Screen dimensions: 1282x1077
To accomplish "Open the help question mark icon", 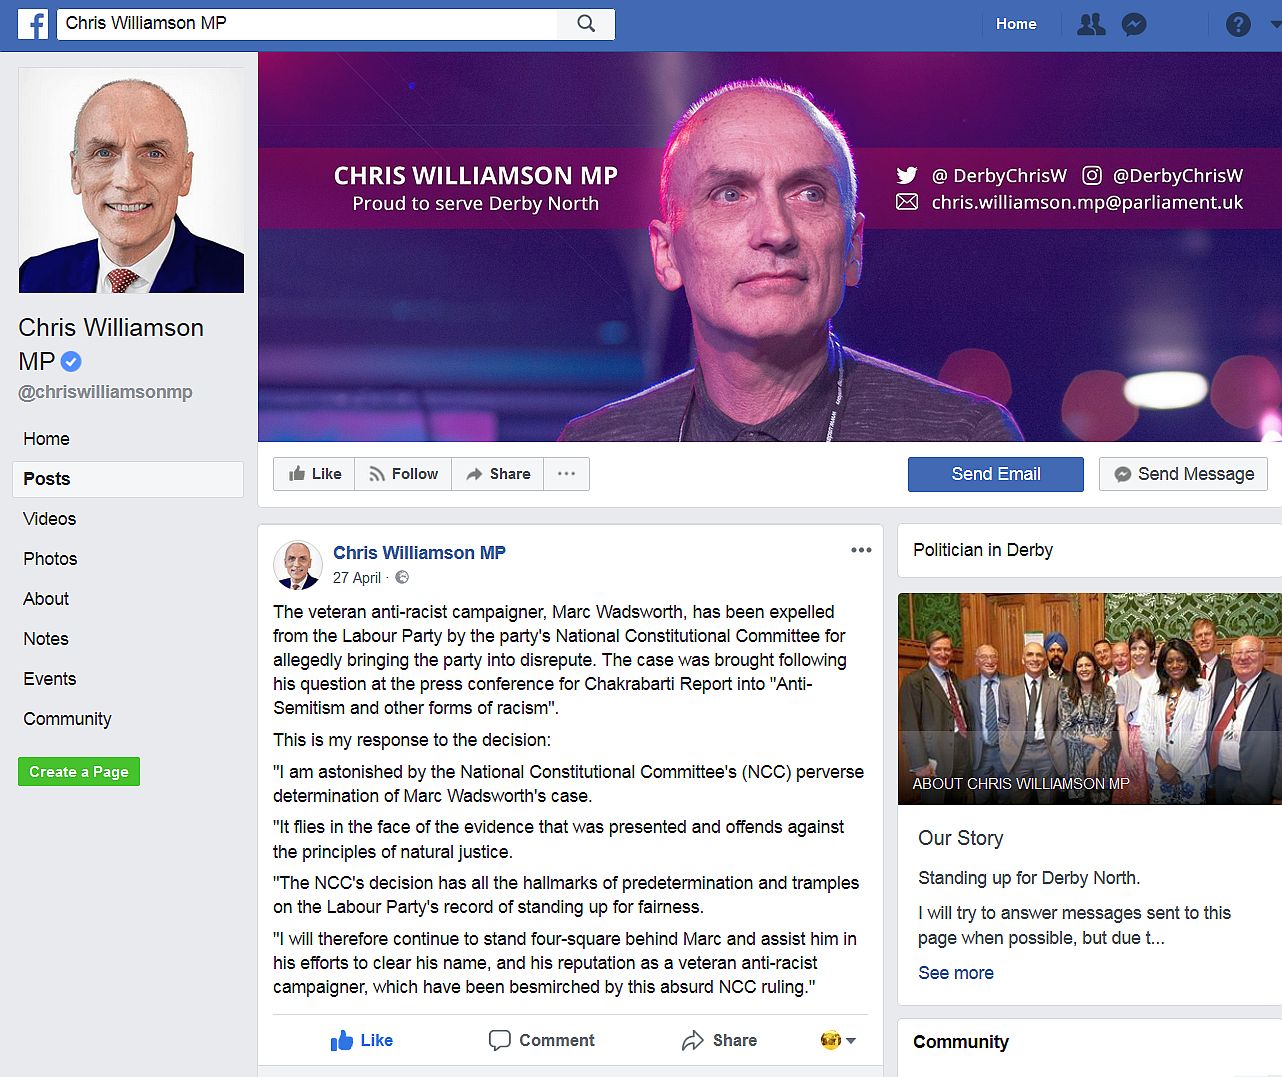I will (1238, 24).
